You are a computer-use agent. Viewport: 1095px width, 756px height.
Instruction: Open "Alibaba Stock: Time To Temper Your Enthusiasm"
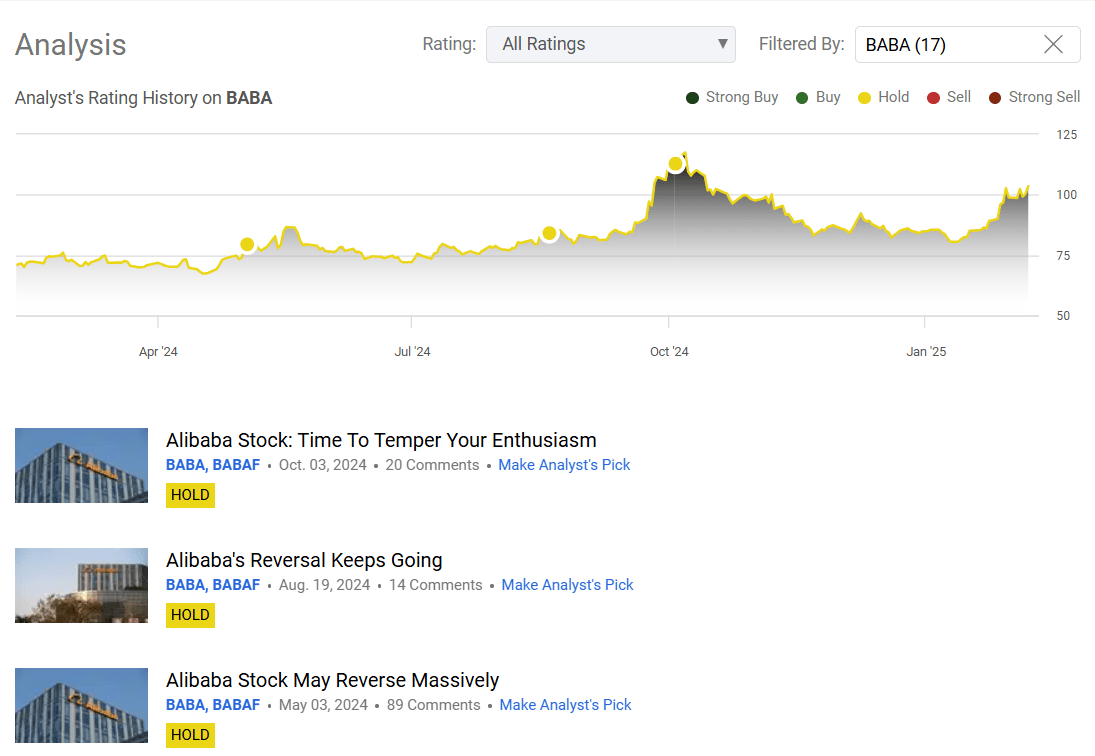pos(380,439)
